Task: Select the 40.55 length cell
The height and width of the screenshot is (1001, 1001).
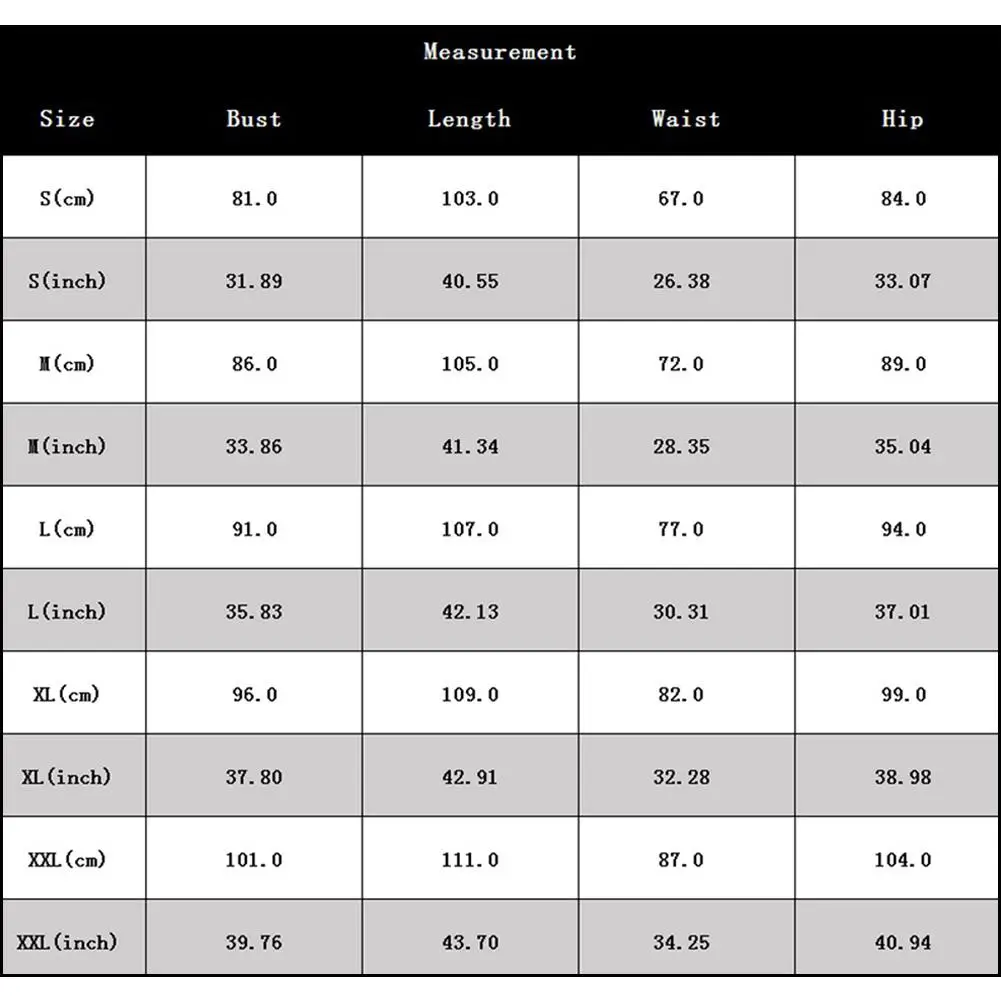Action: [470, 281]
